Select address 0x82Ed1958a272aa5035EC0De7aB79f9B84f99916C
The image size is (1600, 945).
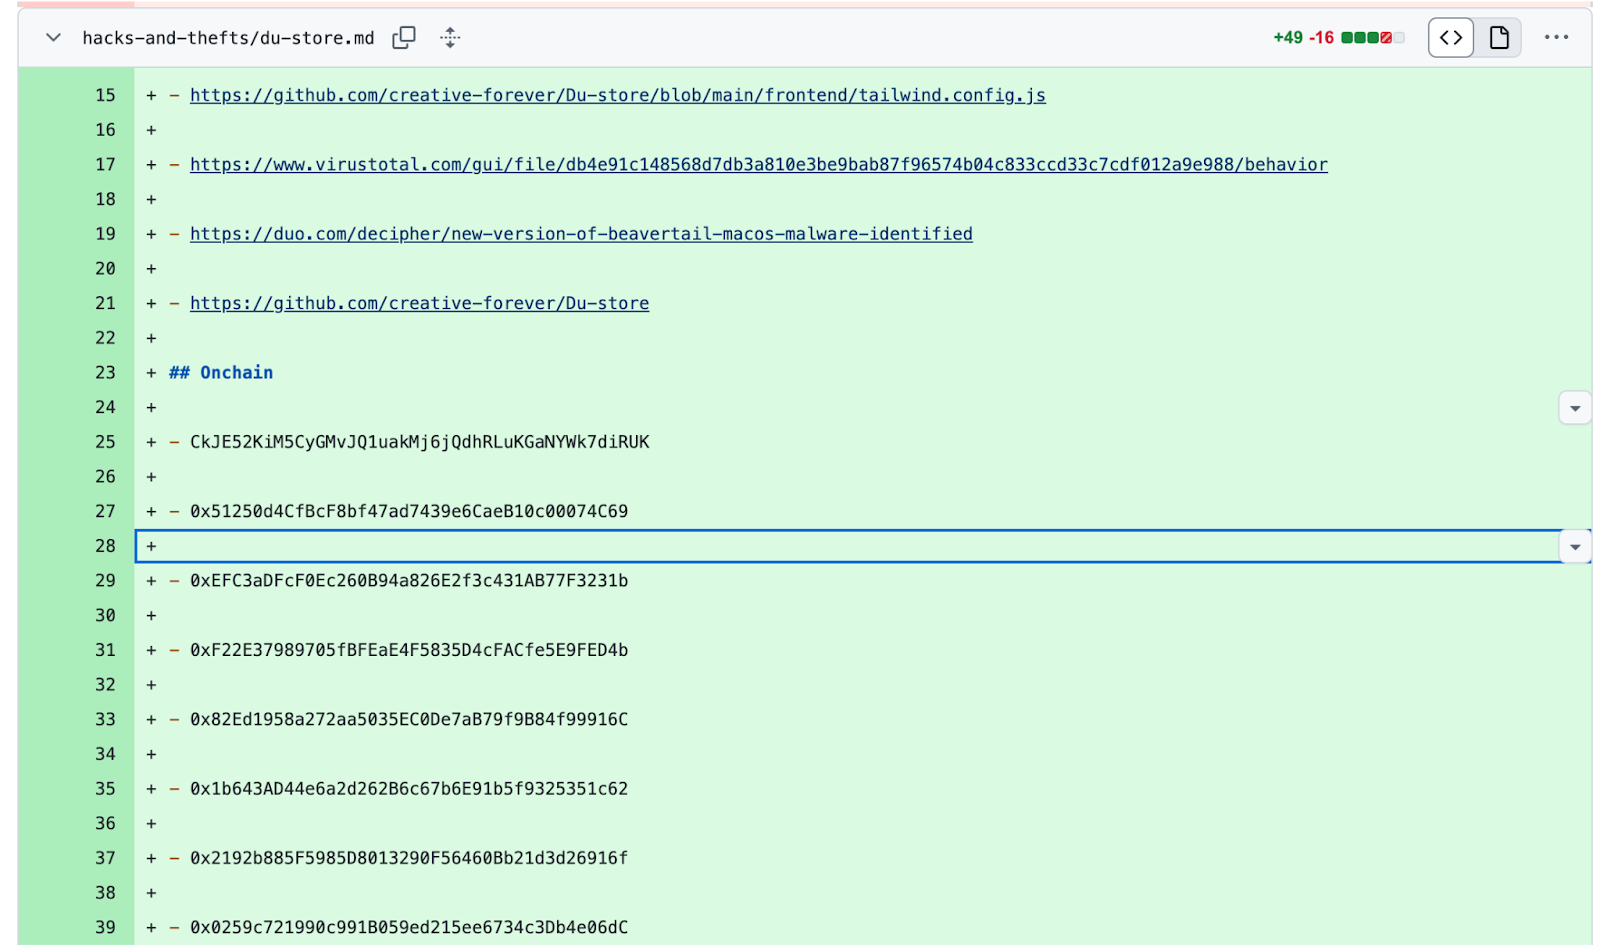(409, 719)
